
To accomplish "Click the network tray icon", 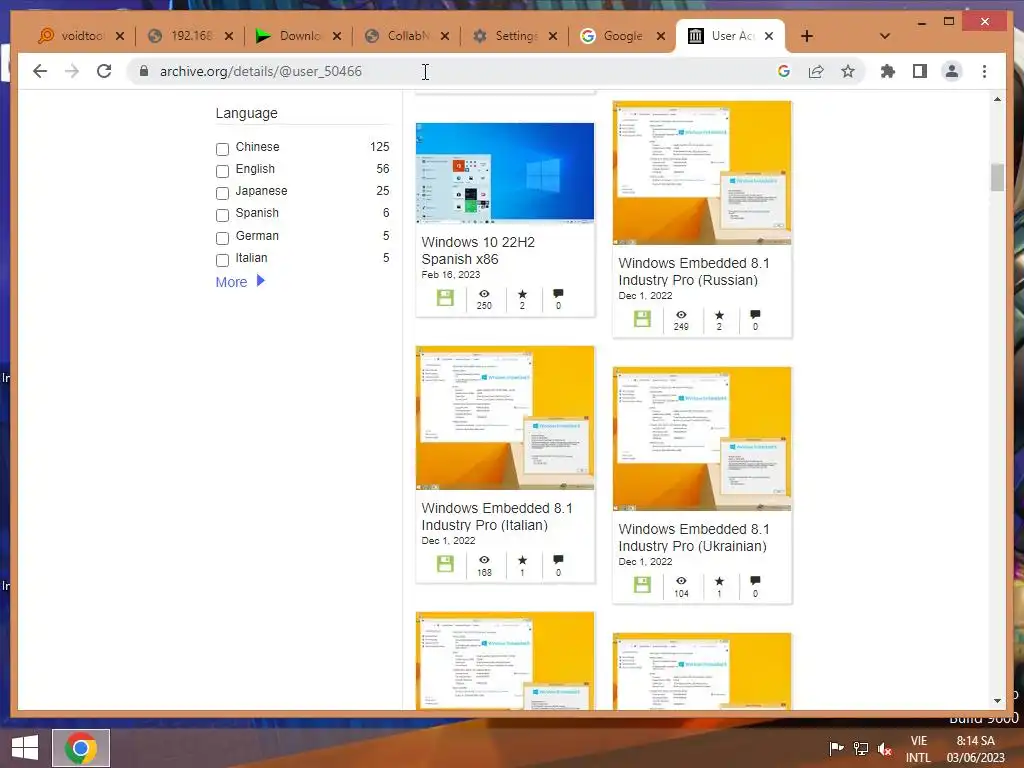I will pos(861,748).
